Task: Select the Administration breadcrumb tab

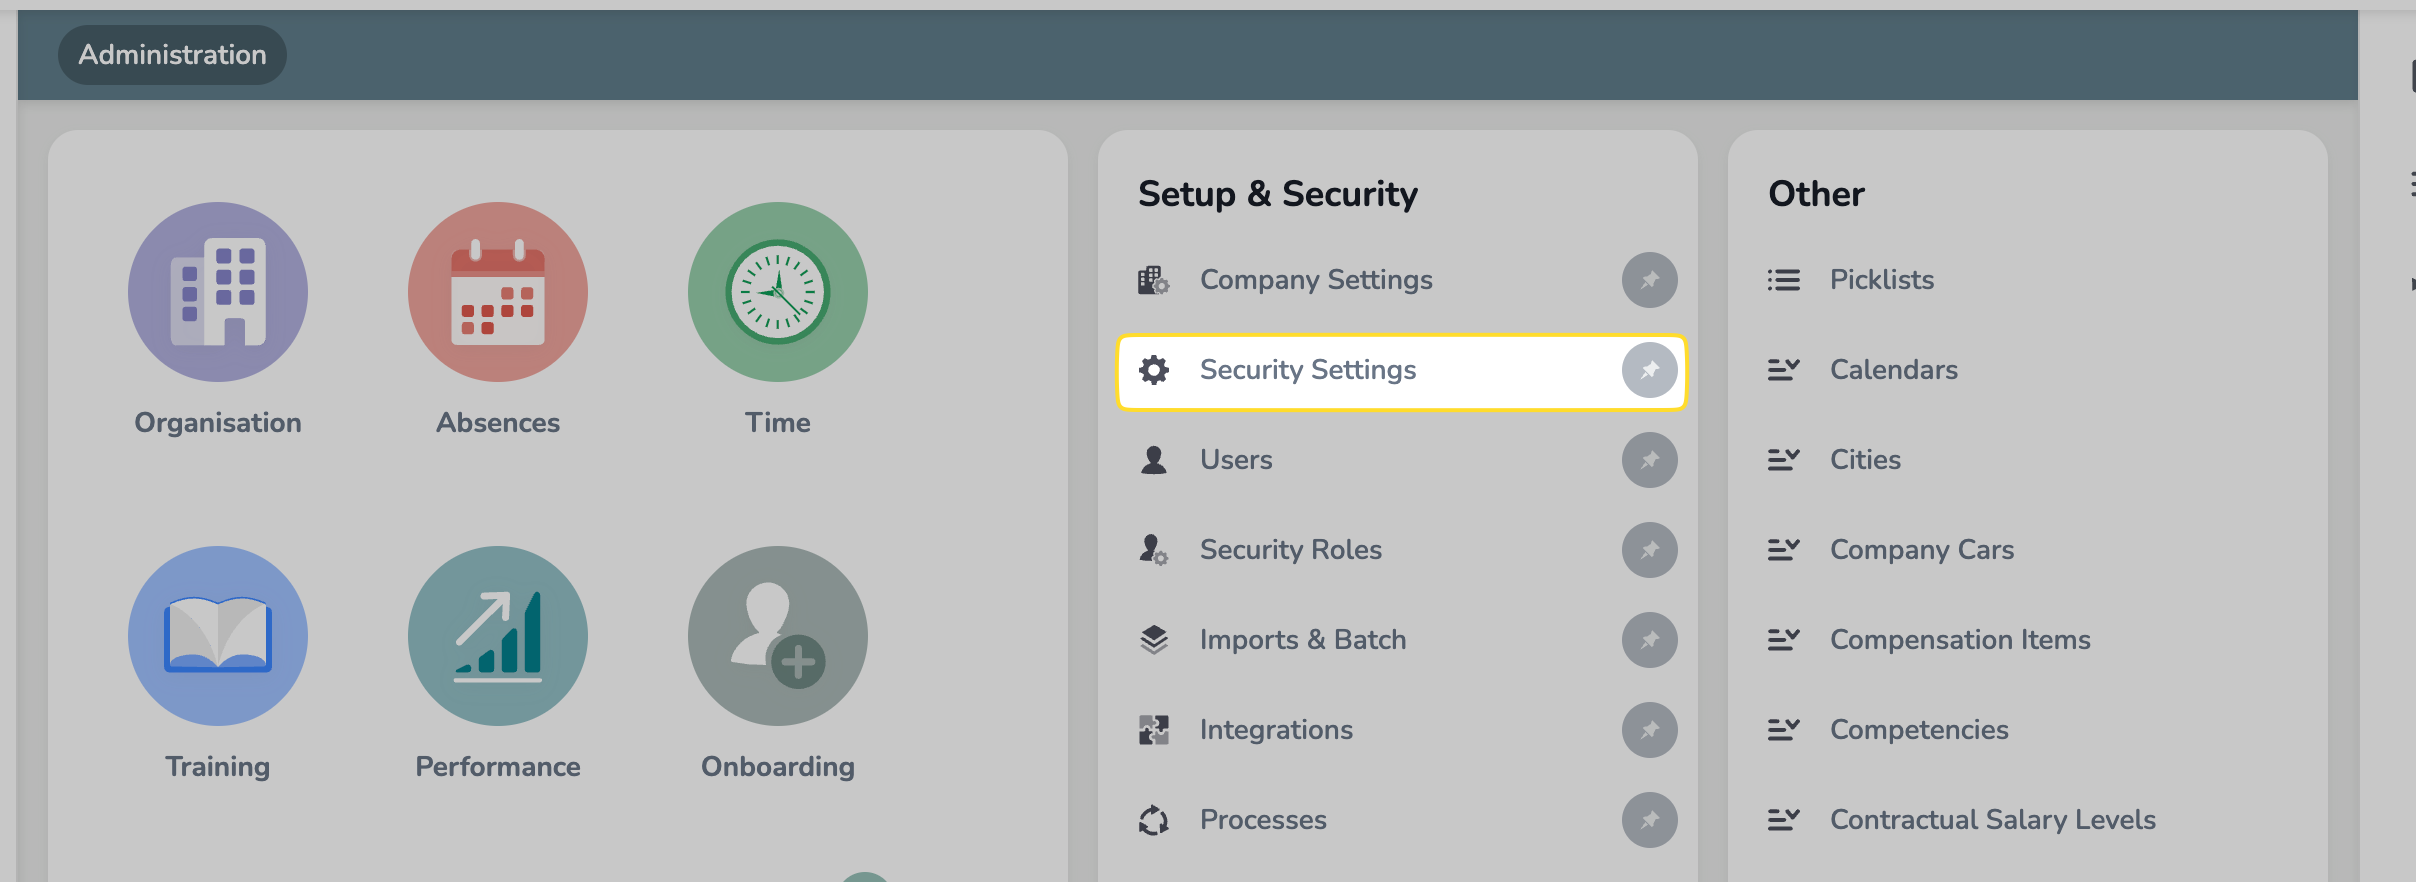Action: (x=172, y=55)
